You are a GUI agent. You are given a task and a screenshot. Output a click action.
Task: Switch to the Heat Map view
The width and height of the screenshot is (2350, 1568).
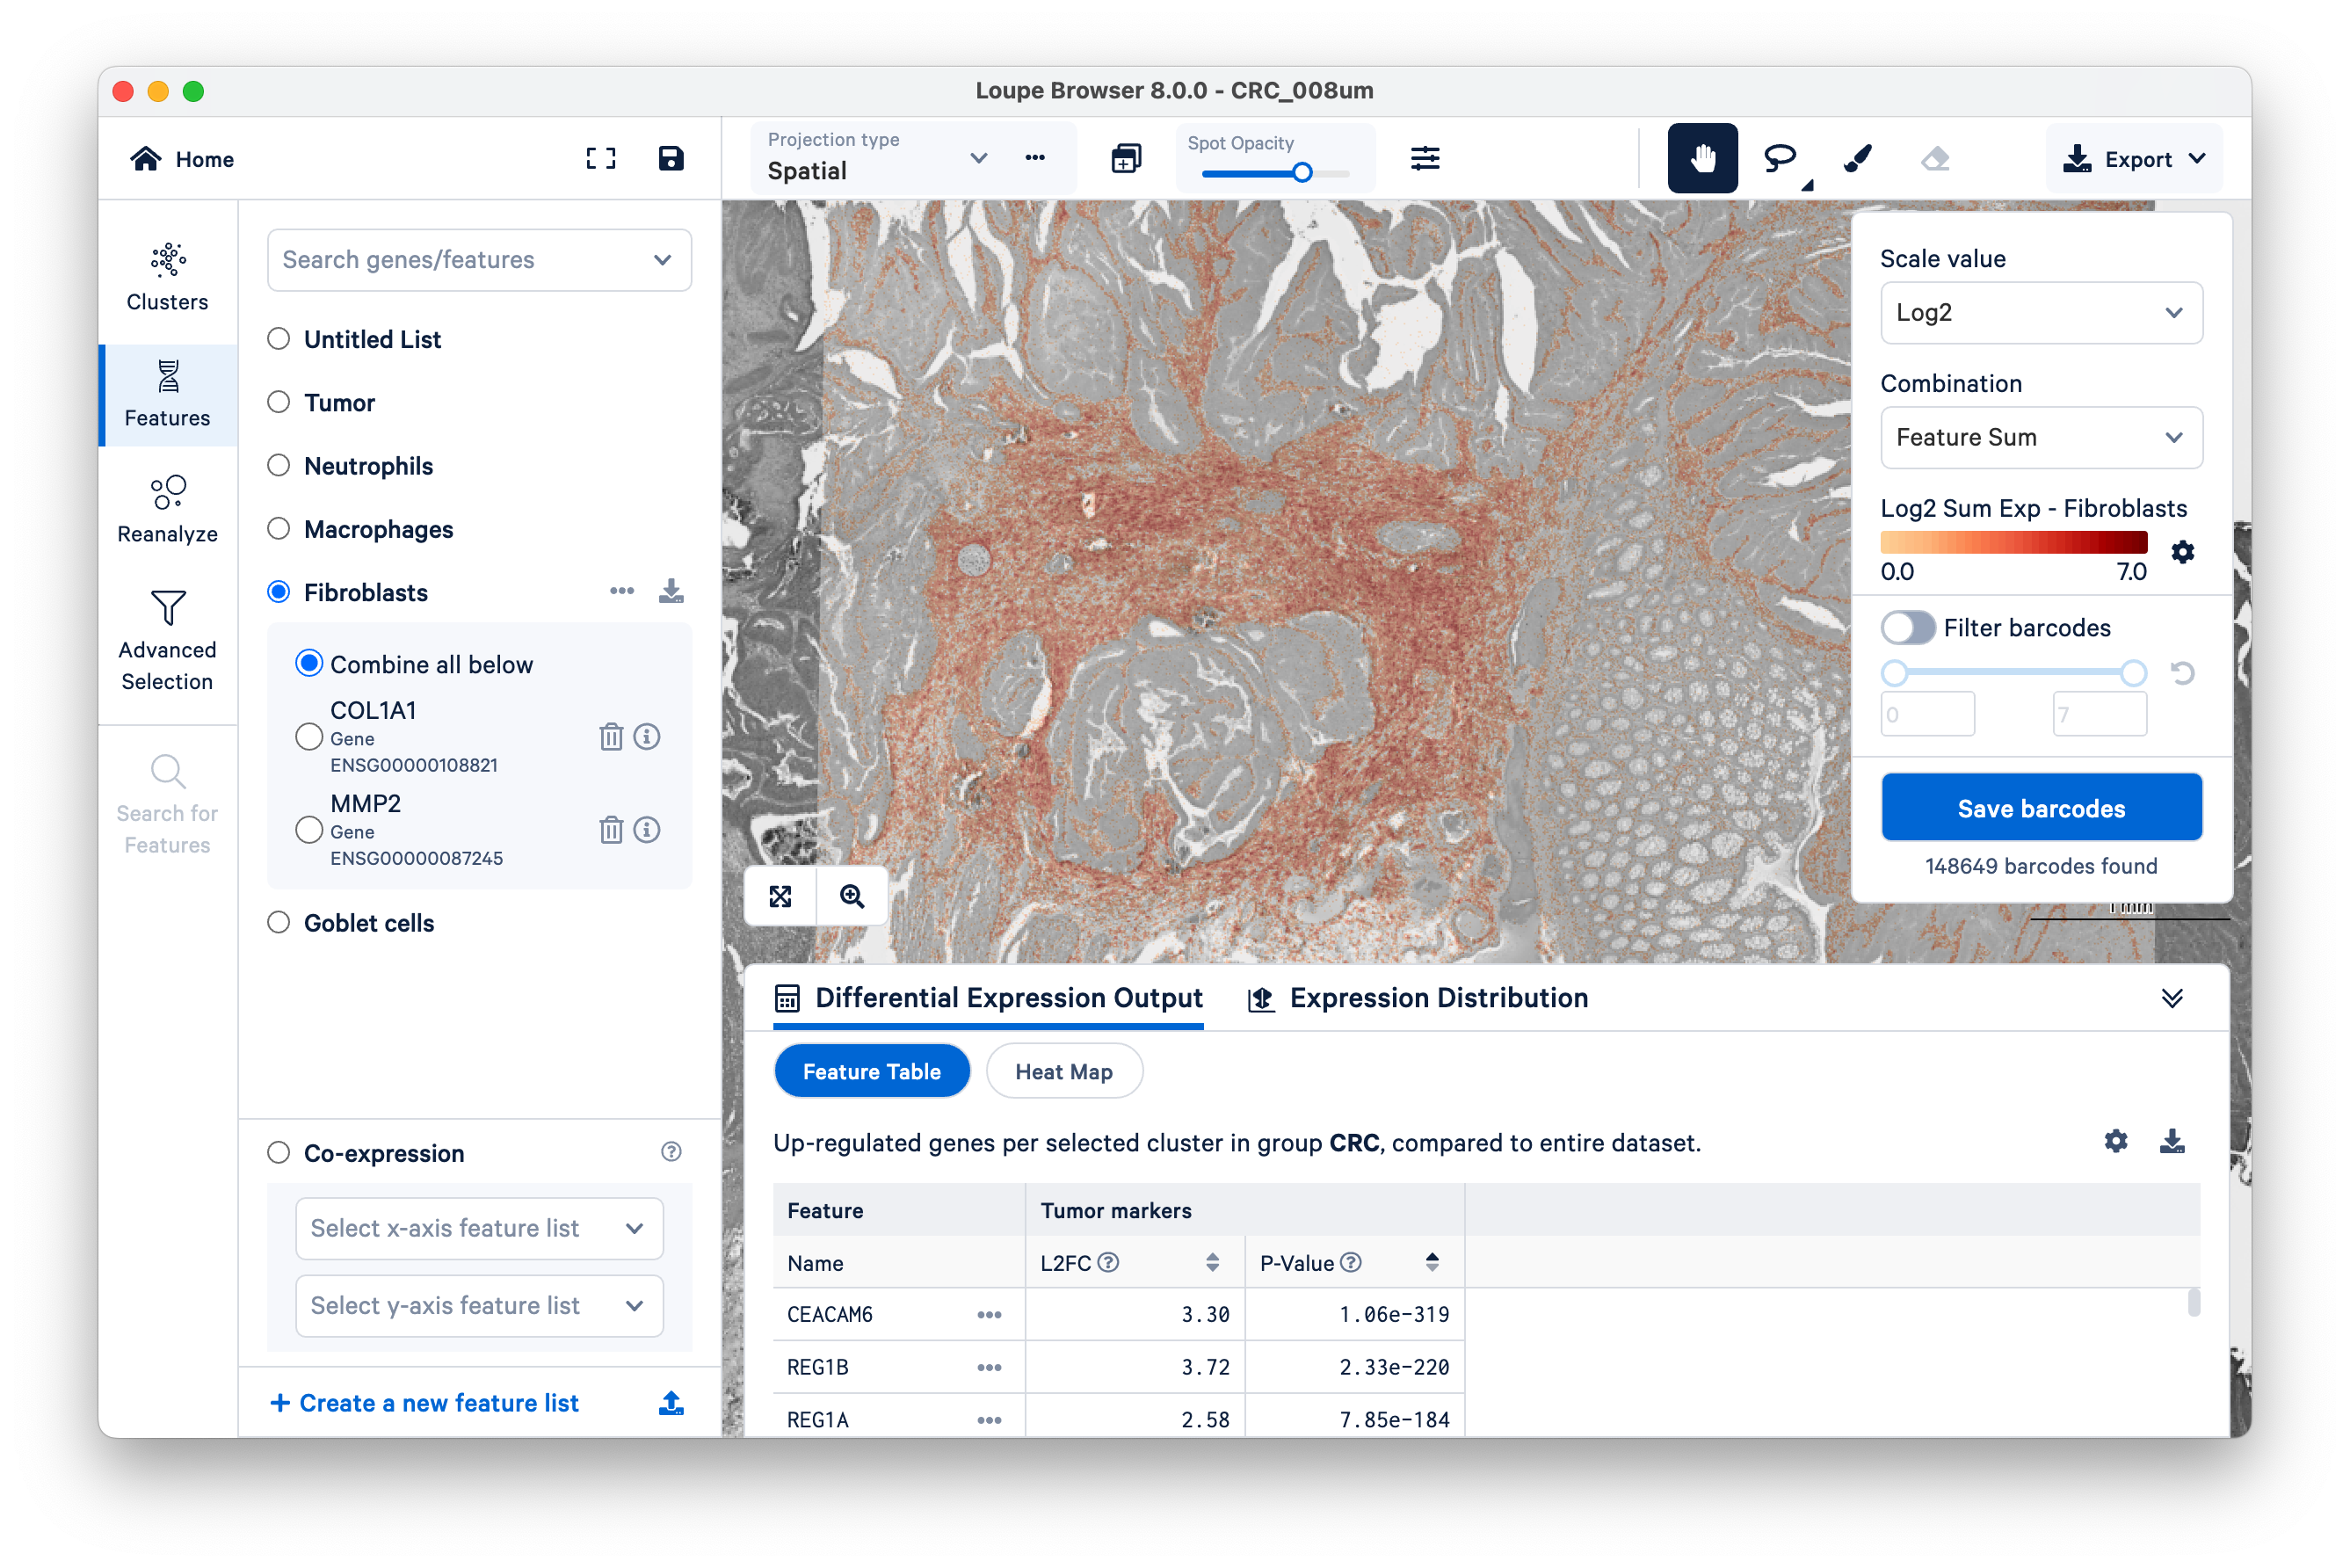tap(1063, 1072)
